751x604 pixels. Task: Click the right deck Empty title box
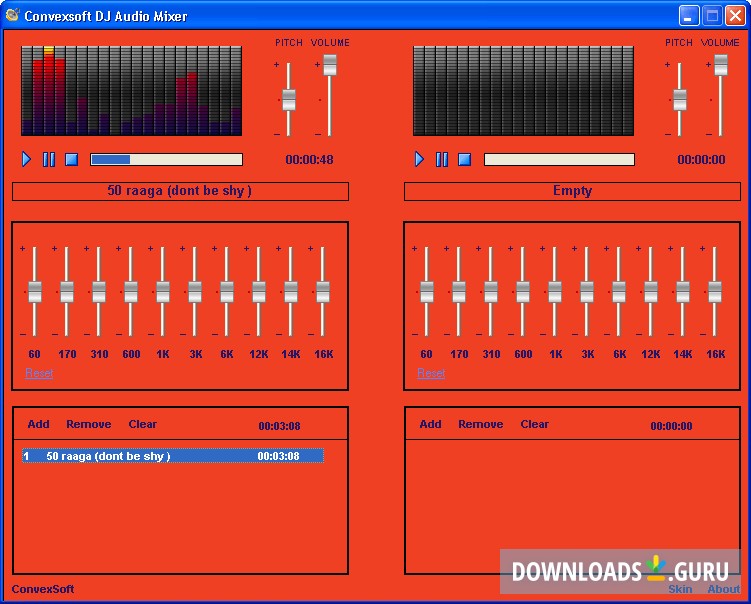(x=572, y=191)
